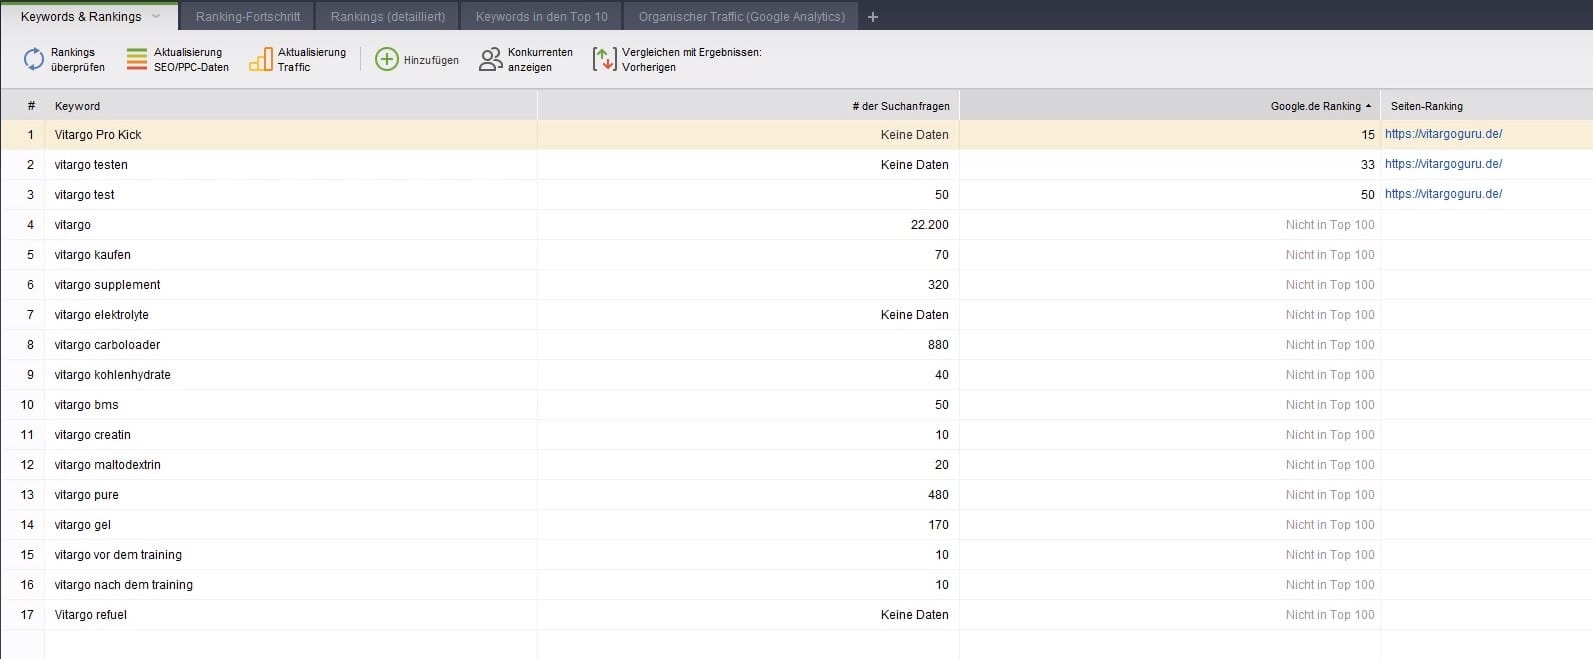Select the single-word keyword 'vitargo' in row 4

[x=73, y=225]
